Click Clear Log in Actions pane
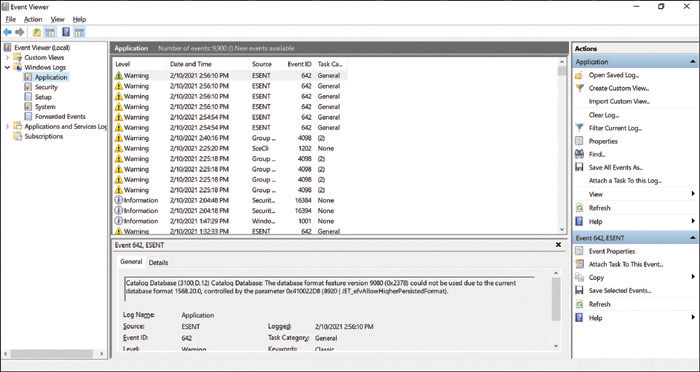Image resolution: width=700 pixels, height=372 pixels. [604, 115]
